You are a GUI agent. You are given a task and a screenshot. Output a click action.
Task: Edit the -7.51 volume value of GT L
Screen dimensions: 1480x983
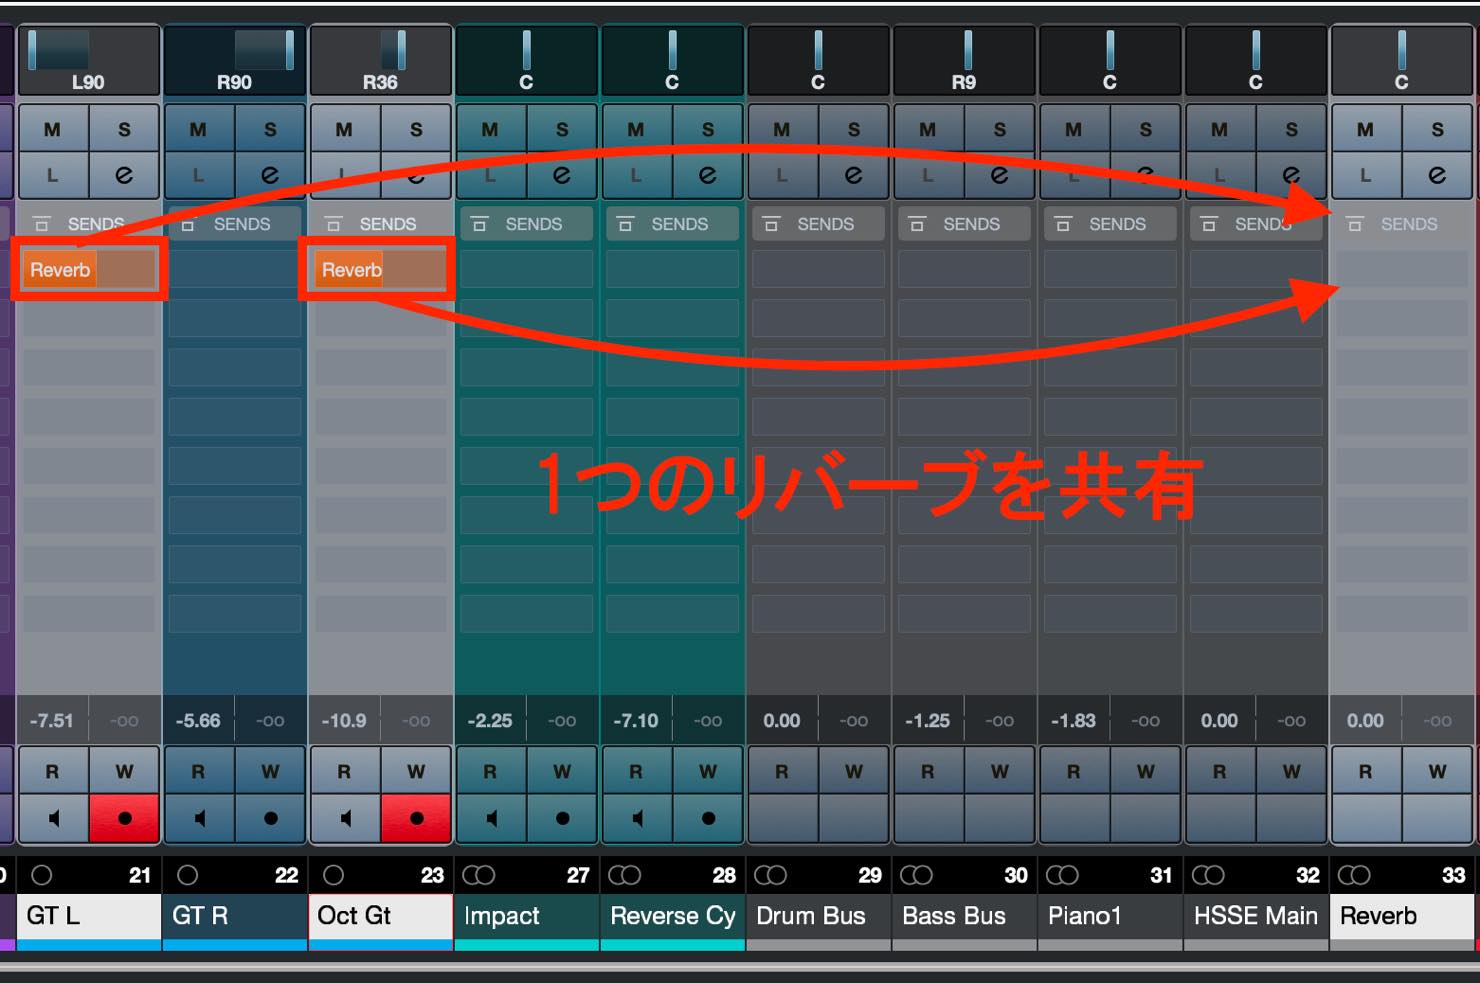point(52,721)
